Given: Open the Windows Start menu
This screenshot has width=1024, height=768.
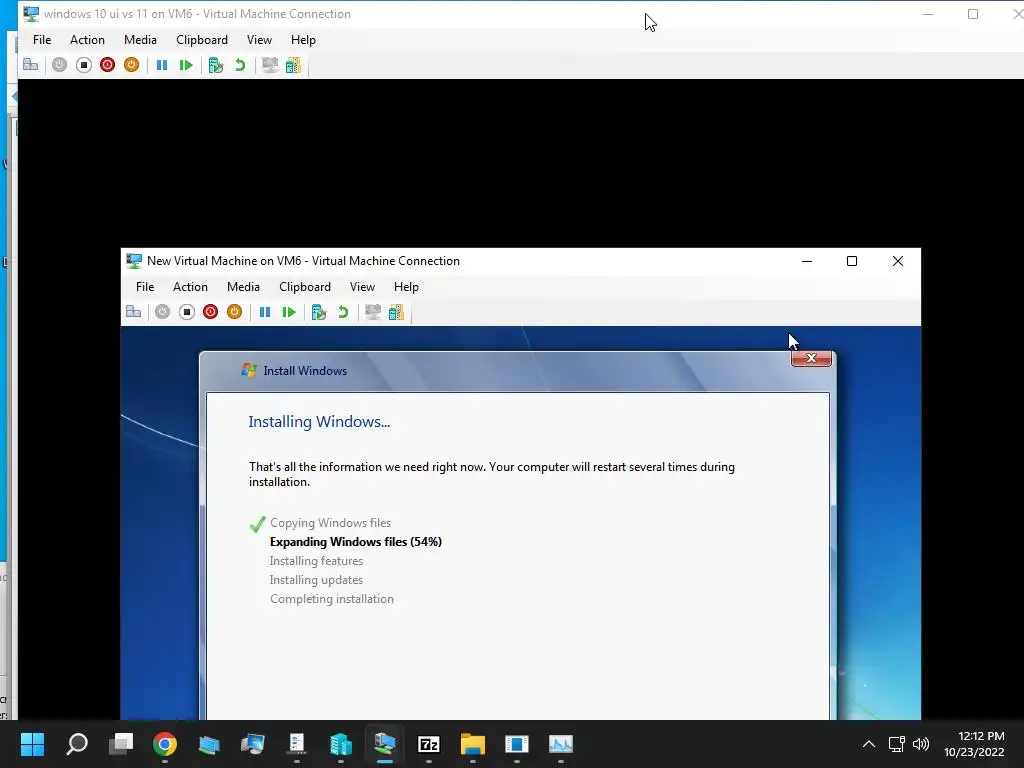Looking at the screenshot, I should coord(32,743).
